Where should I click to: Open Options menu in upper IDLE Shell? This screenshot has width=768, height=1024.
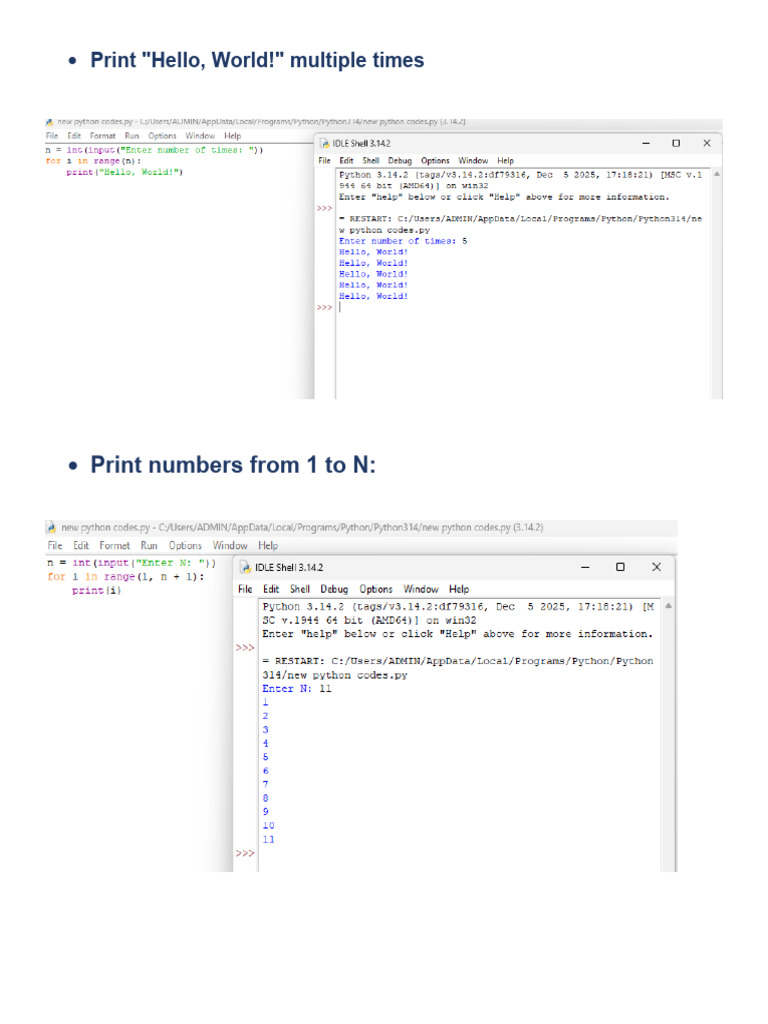[435, 161]
